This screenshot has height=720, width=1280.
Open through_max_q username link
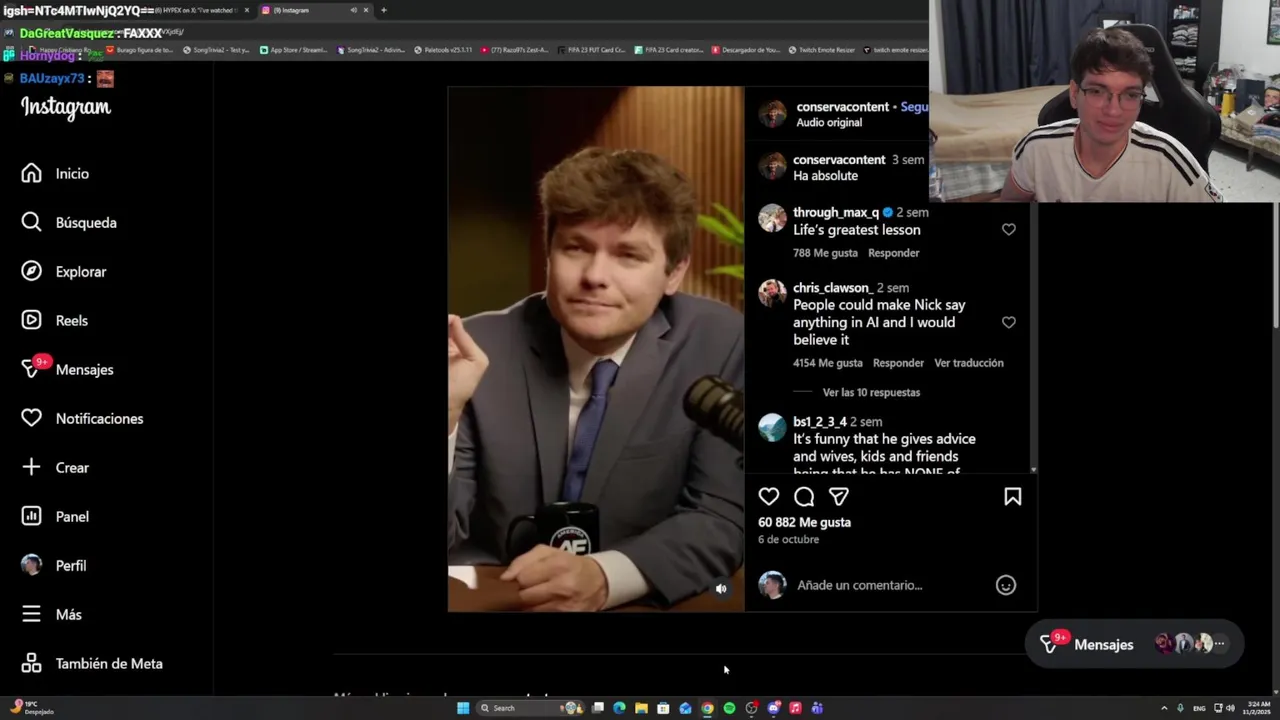click(x=835, y=213)
